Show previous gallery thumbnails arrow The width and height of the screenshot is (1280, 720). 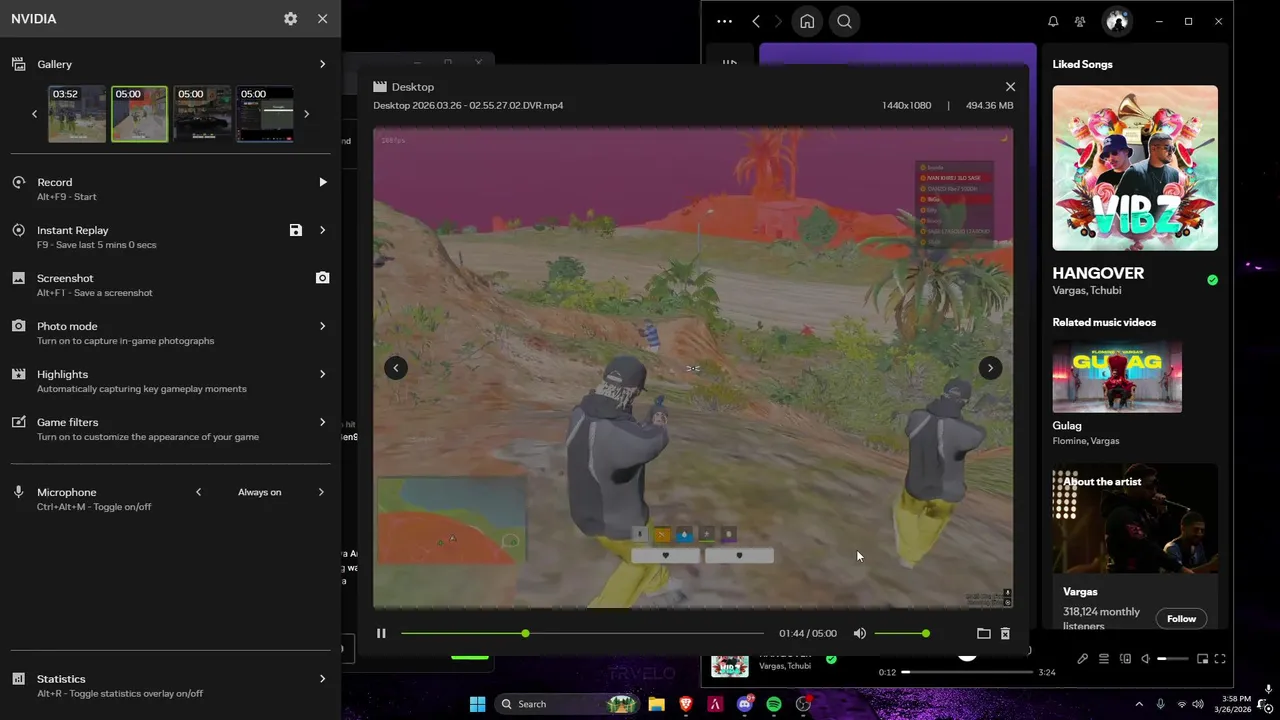[35, 114]
